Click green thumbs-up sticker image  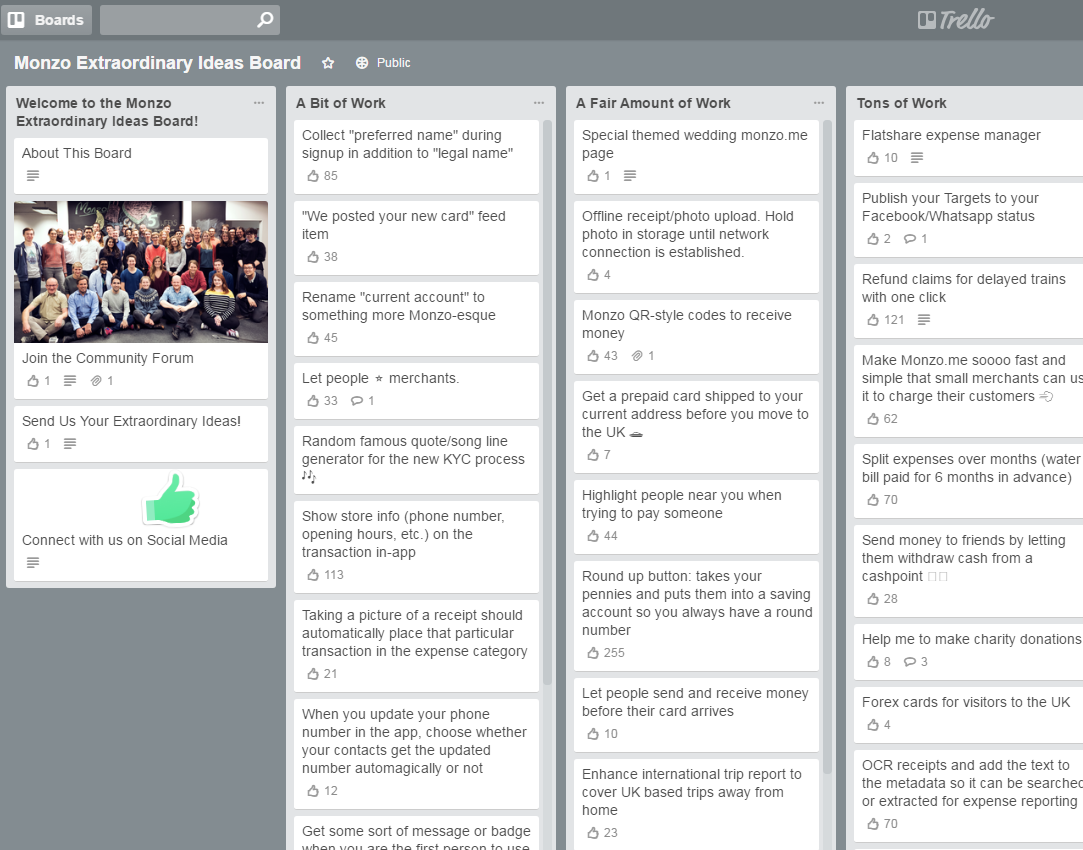point(171,500)
